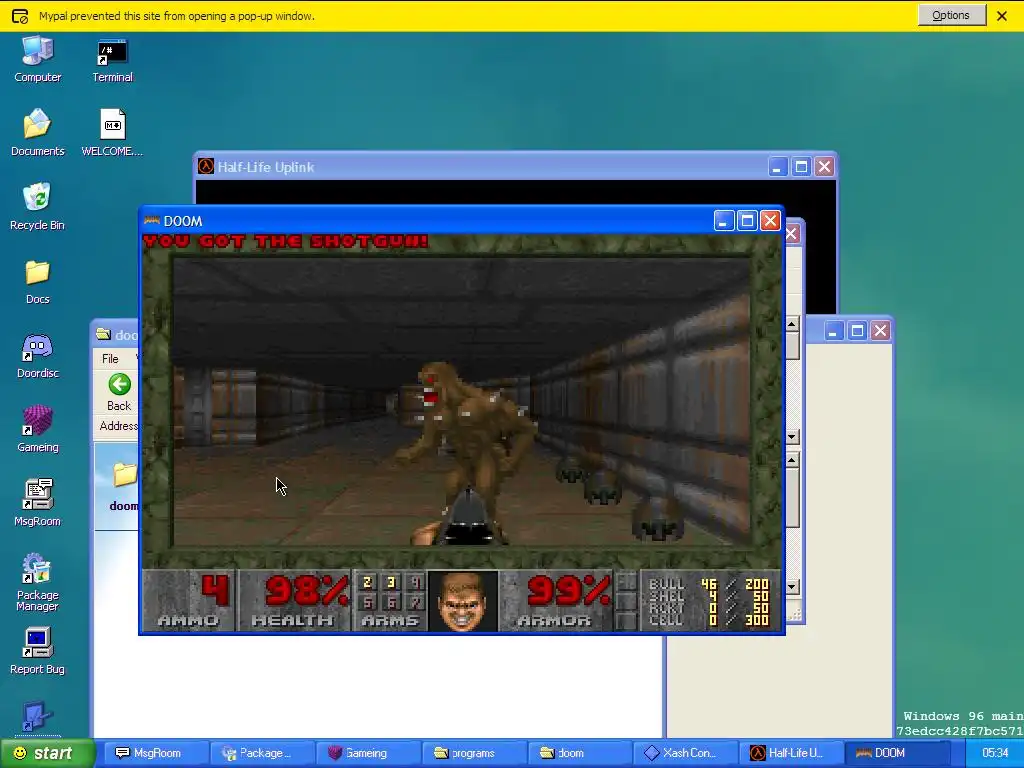Close the Half-Life Uplink window

pyautogui.click(x=824, y=167)
